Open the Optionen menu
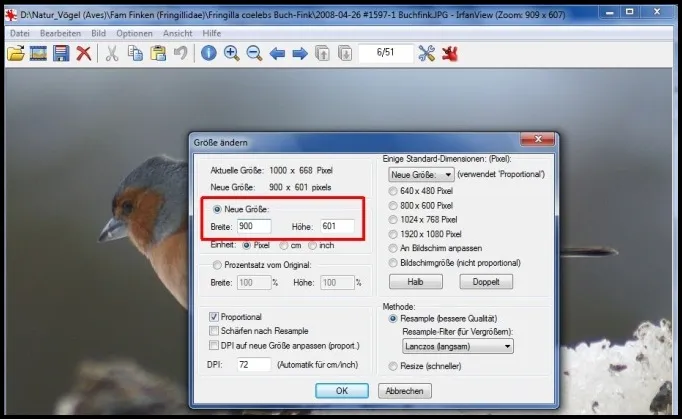Screen dimensions: 682x419 134,33
